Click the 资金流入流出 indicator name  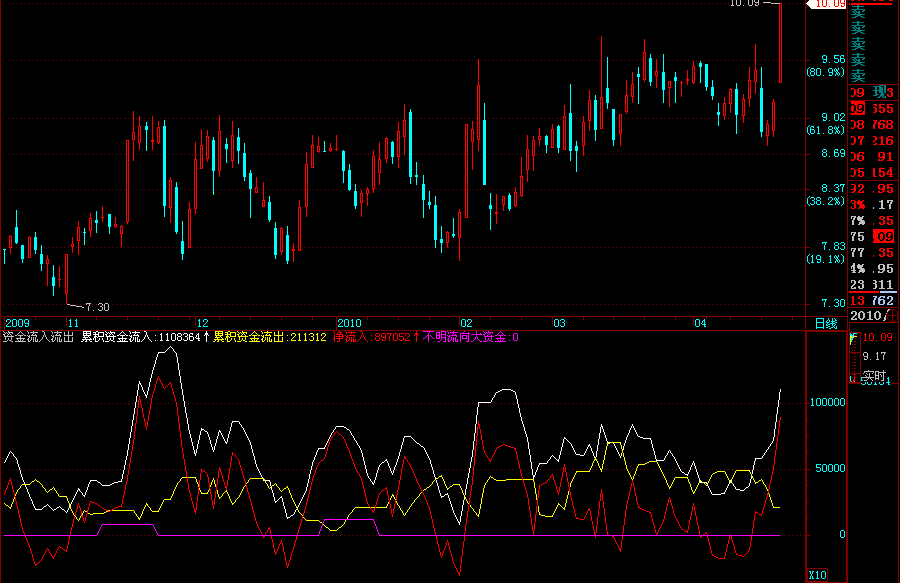point(38,337)
